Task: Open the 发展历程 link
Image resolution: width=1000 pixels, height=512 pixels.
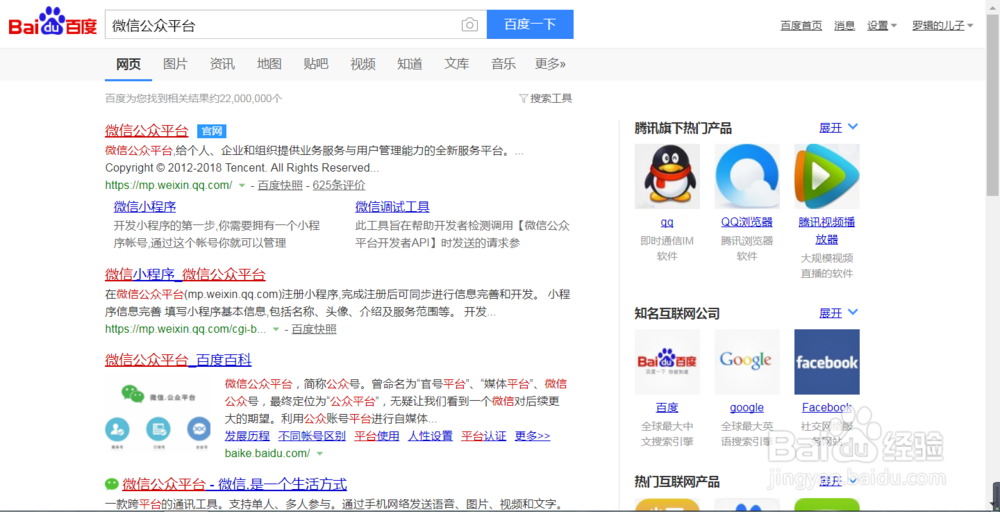Action: click(x=247, y=436)
